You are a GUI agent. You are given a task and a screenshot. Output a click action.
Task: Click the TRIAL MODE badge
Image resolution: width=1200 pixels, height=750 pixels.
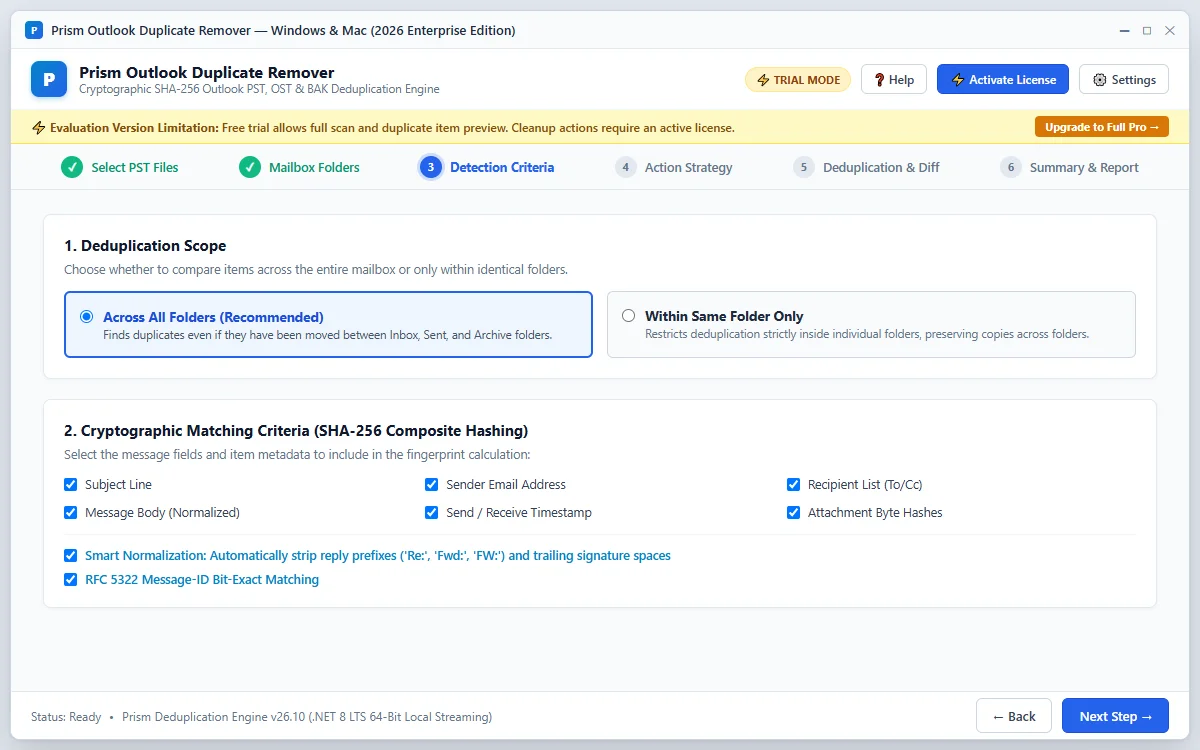798,80
